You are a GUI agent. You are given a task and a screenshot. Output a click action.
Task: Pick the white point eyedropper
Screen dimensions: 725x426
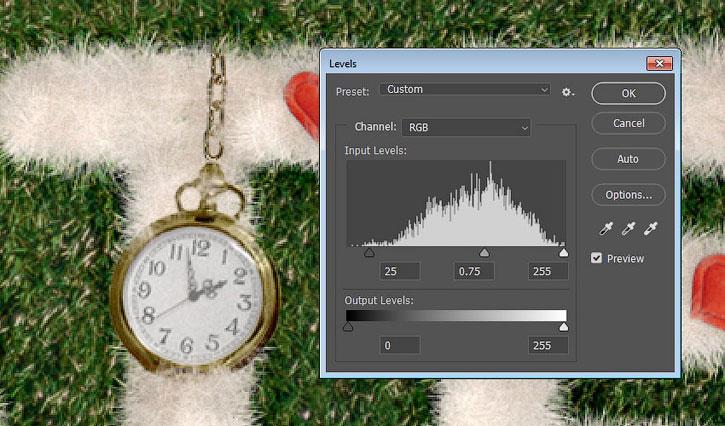pyautogui.click(x=650, y=228)
